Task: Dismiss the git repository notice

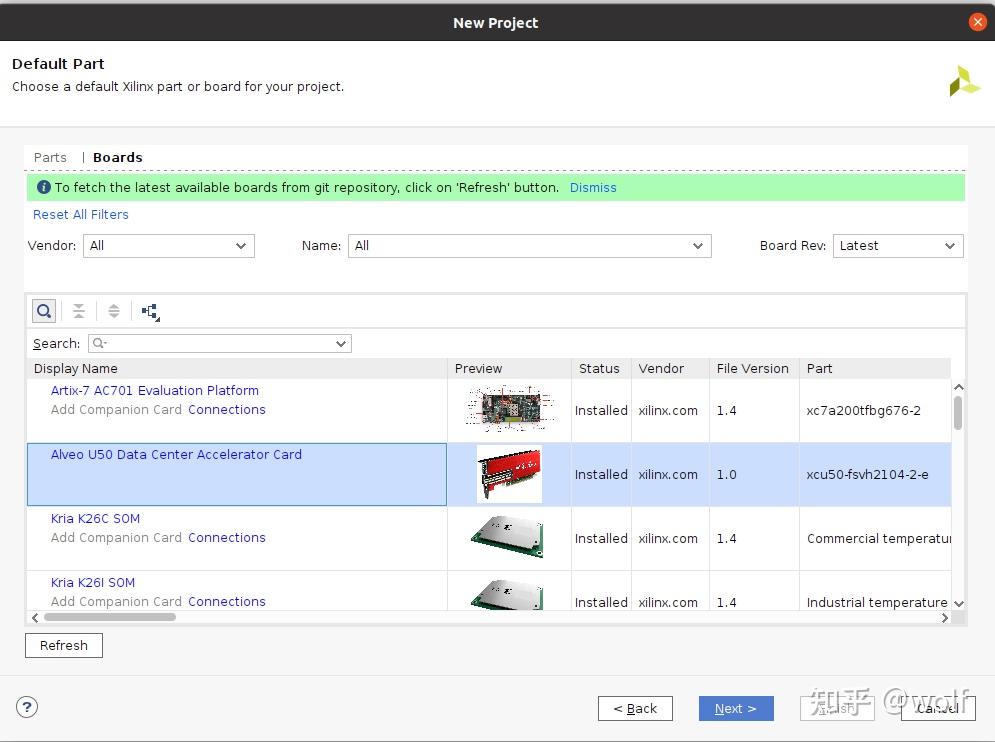Action: pos(593,188)
